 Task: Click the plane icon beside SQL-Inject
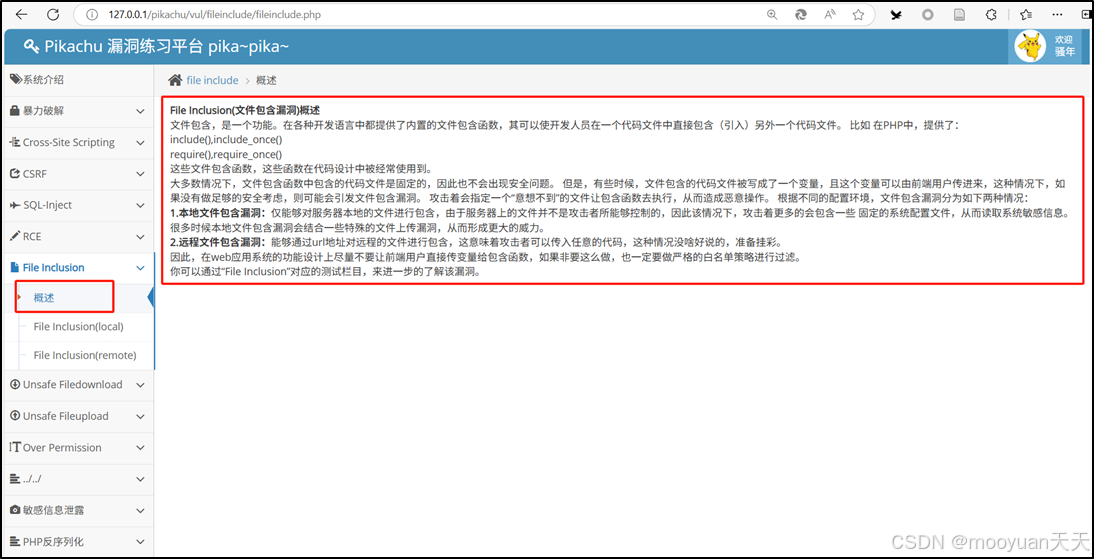pyautogui.click(x=15, y=205)
